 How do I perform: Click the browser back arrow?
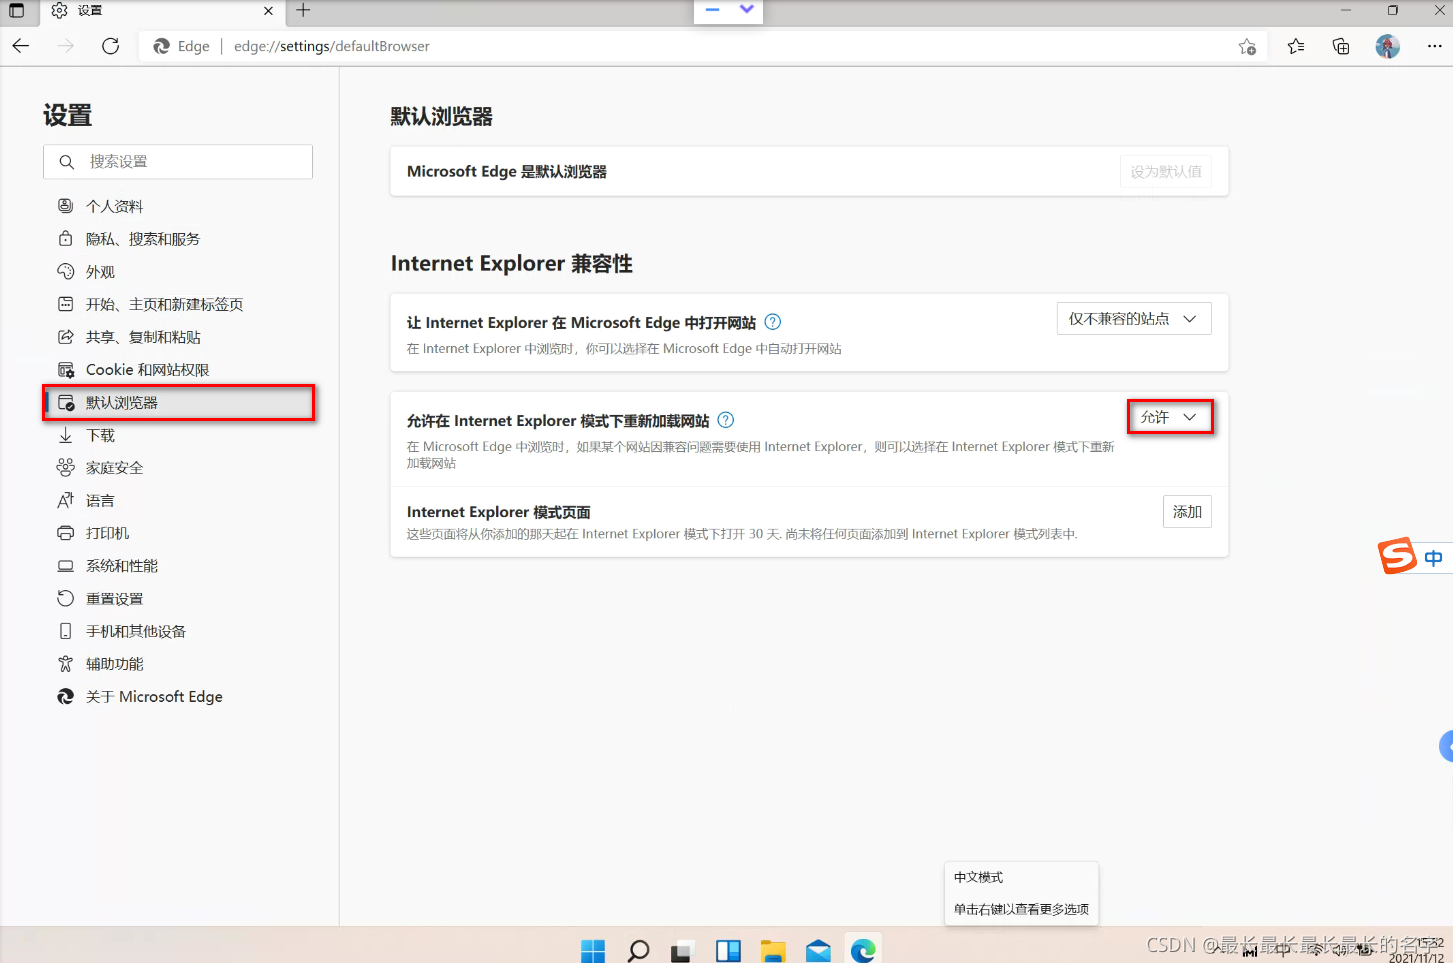[21, 46]
